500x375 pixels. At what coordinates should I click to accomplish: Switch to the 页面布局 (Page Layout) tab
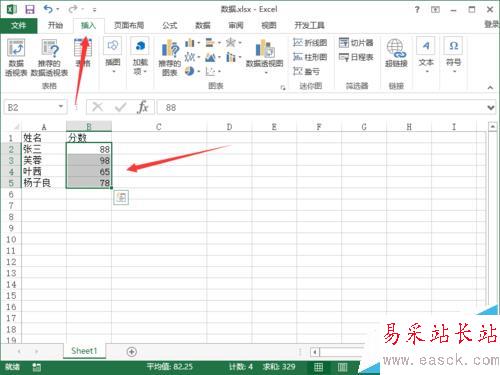[x=129, y=25]
